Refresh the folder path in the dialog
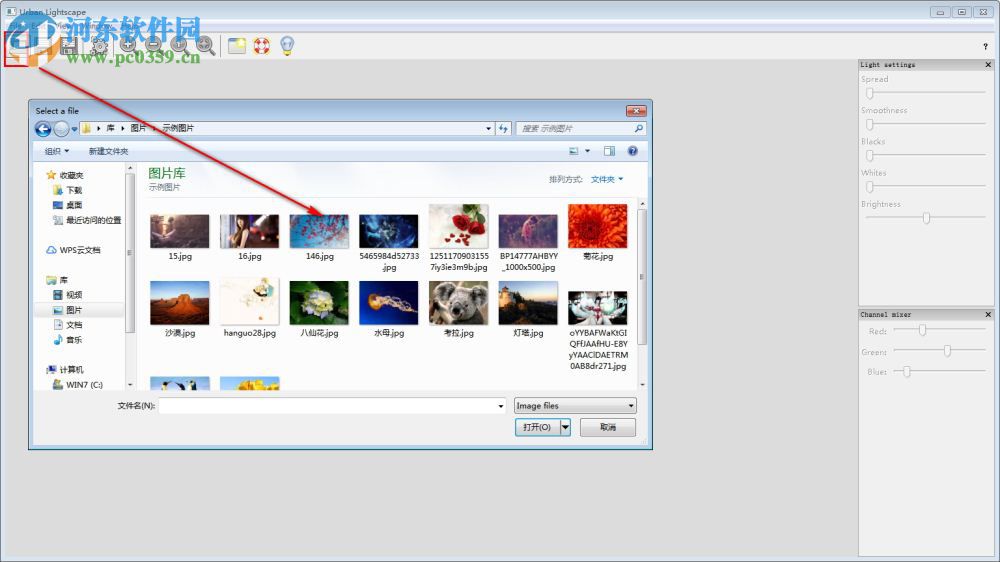 pyautogui.click(x=504, y=128)
